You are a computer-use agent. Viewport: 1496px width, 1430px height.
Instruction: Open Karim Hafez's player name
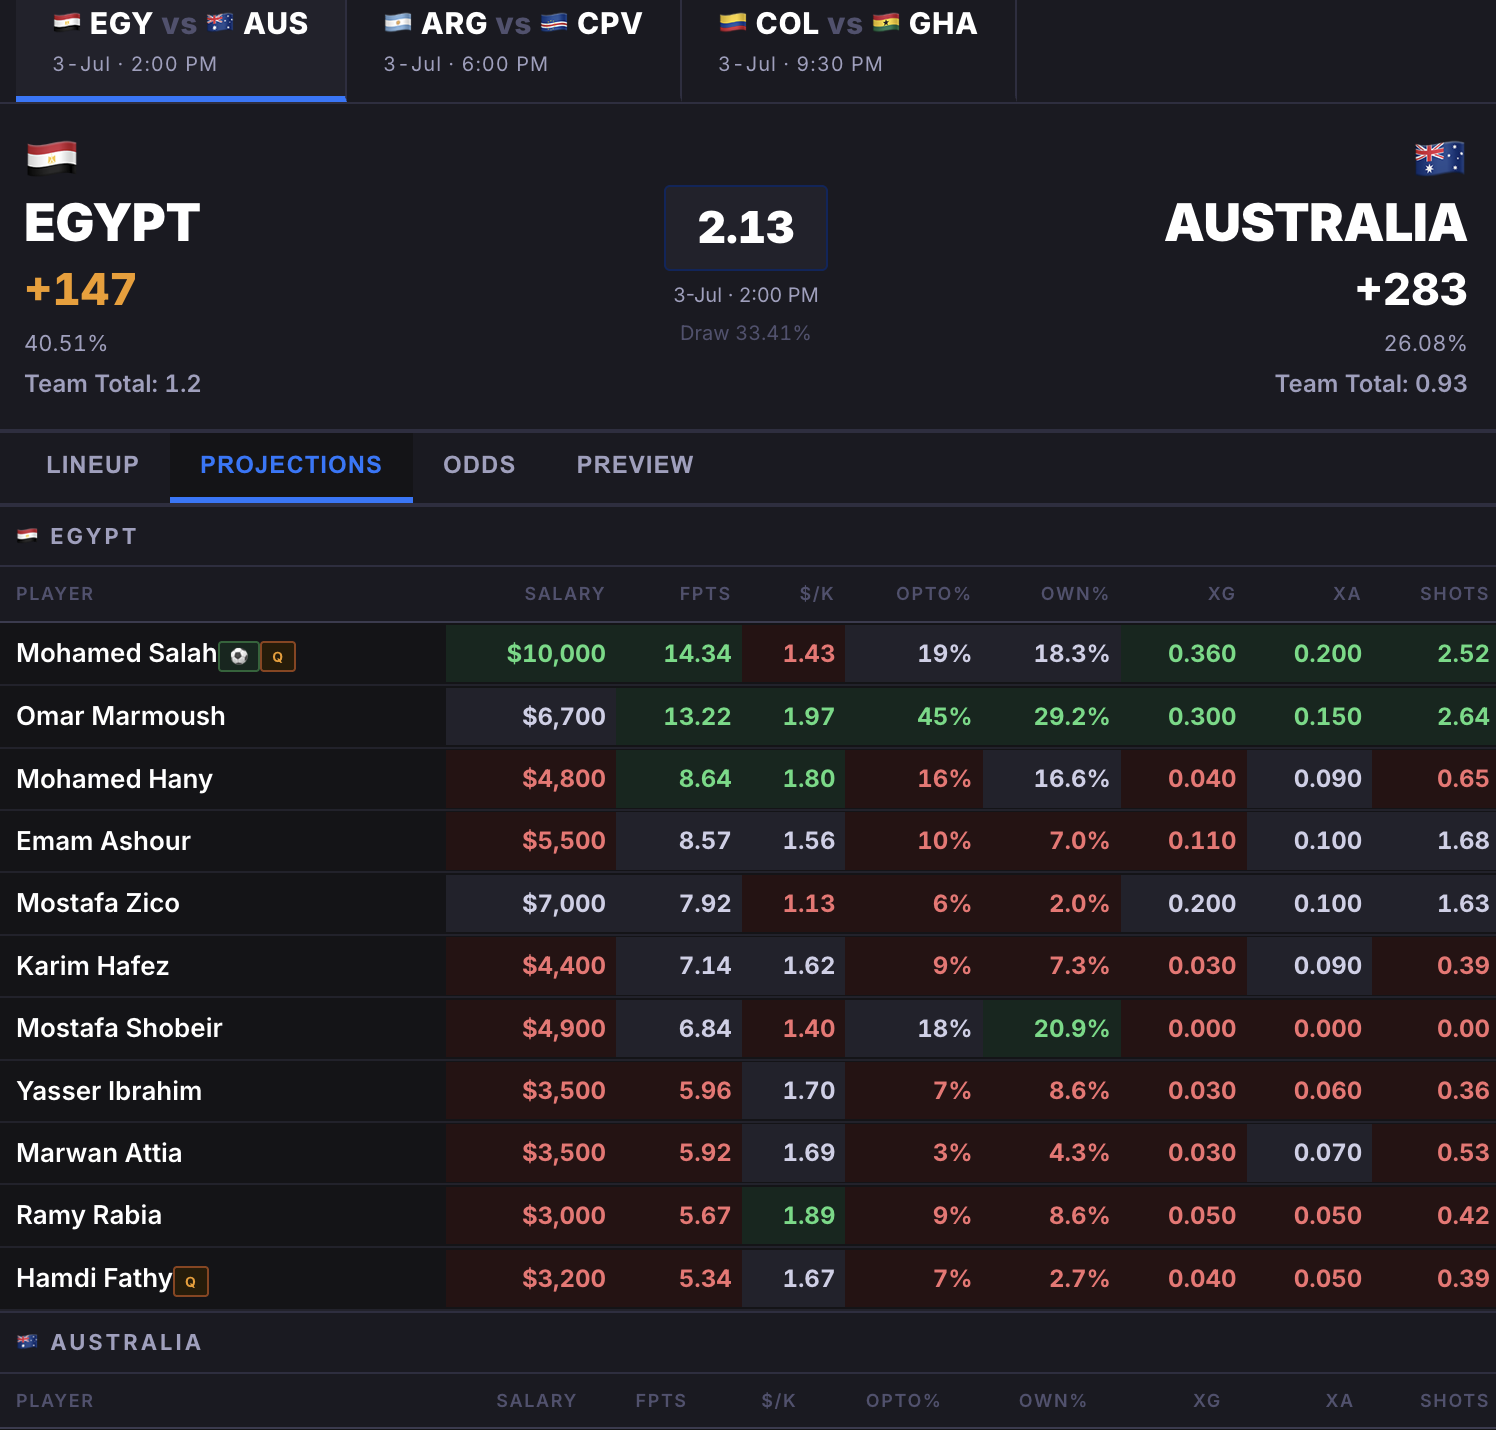click(93, 966)
